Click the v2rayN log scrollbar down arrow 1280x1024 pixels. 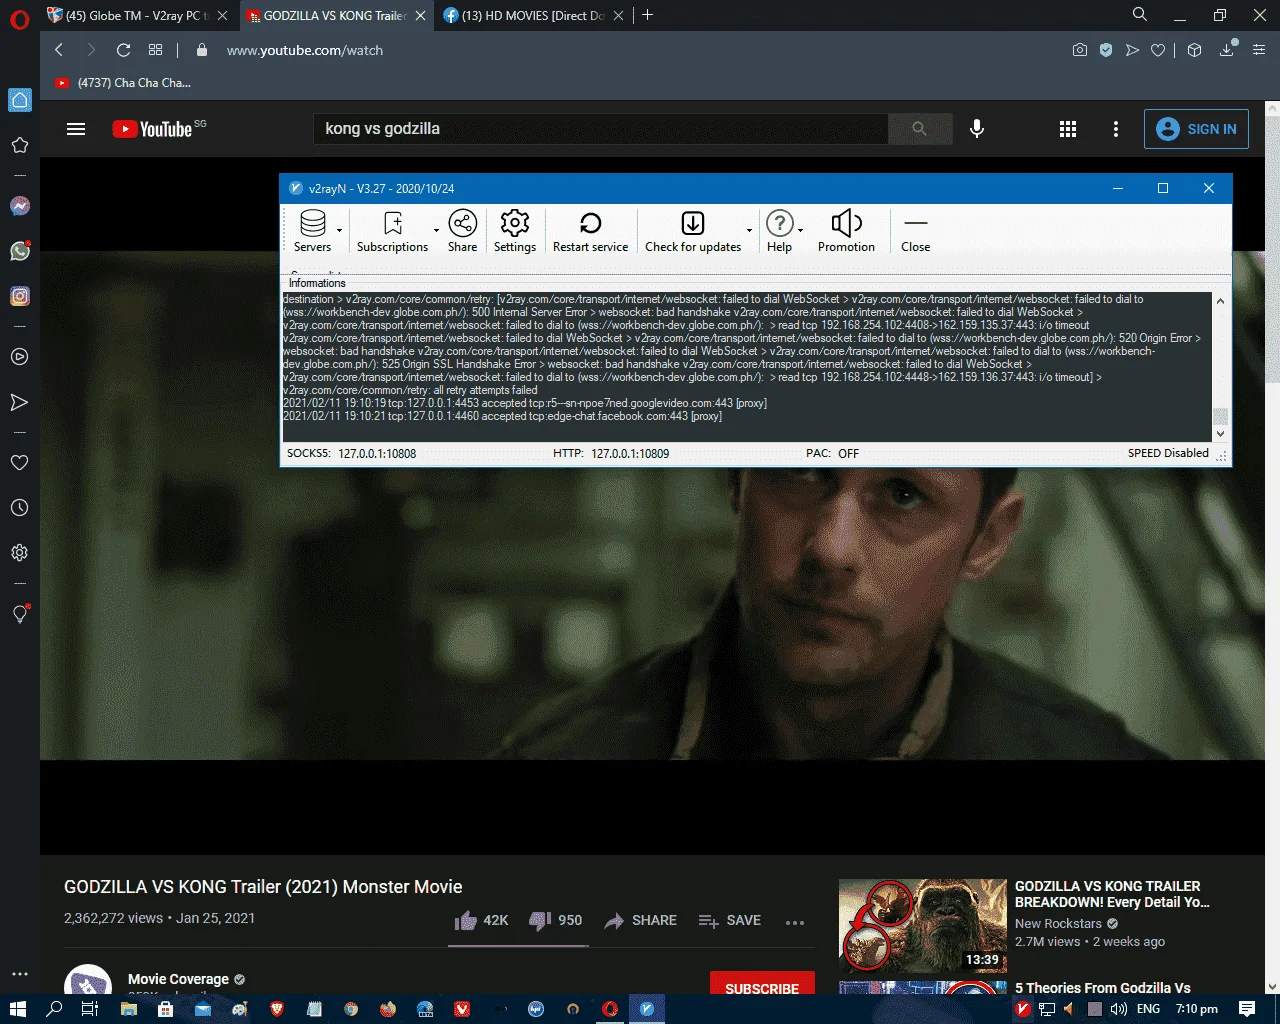click(x=1220, y=434)
